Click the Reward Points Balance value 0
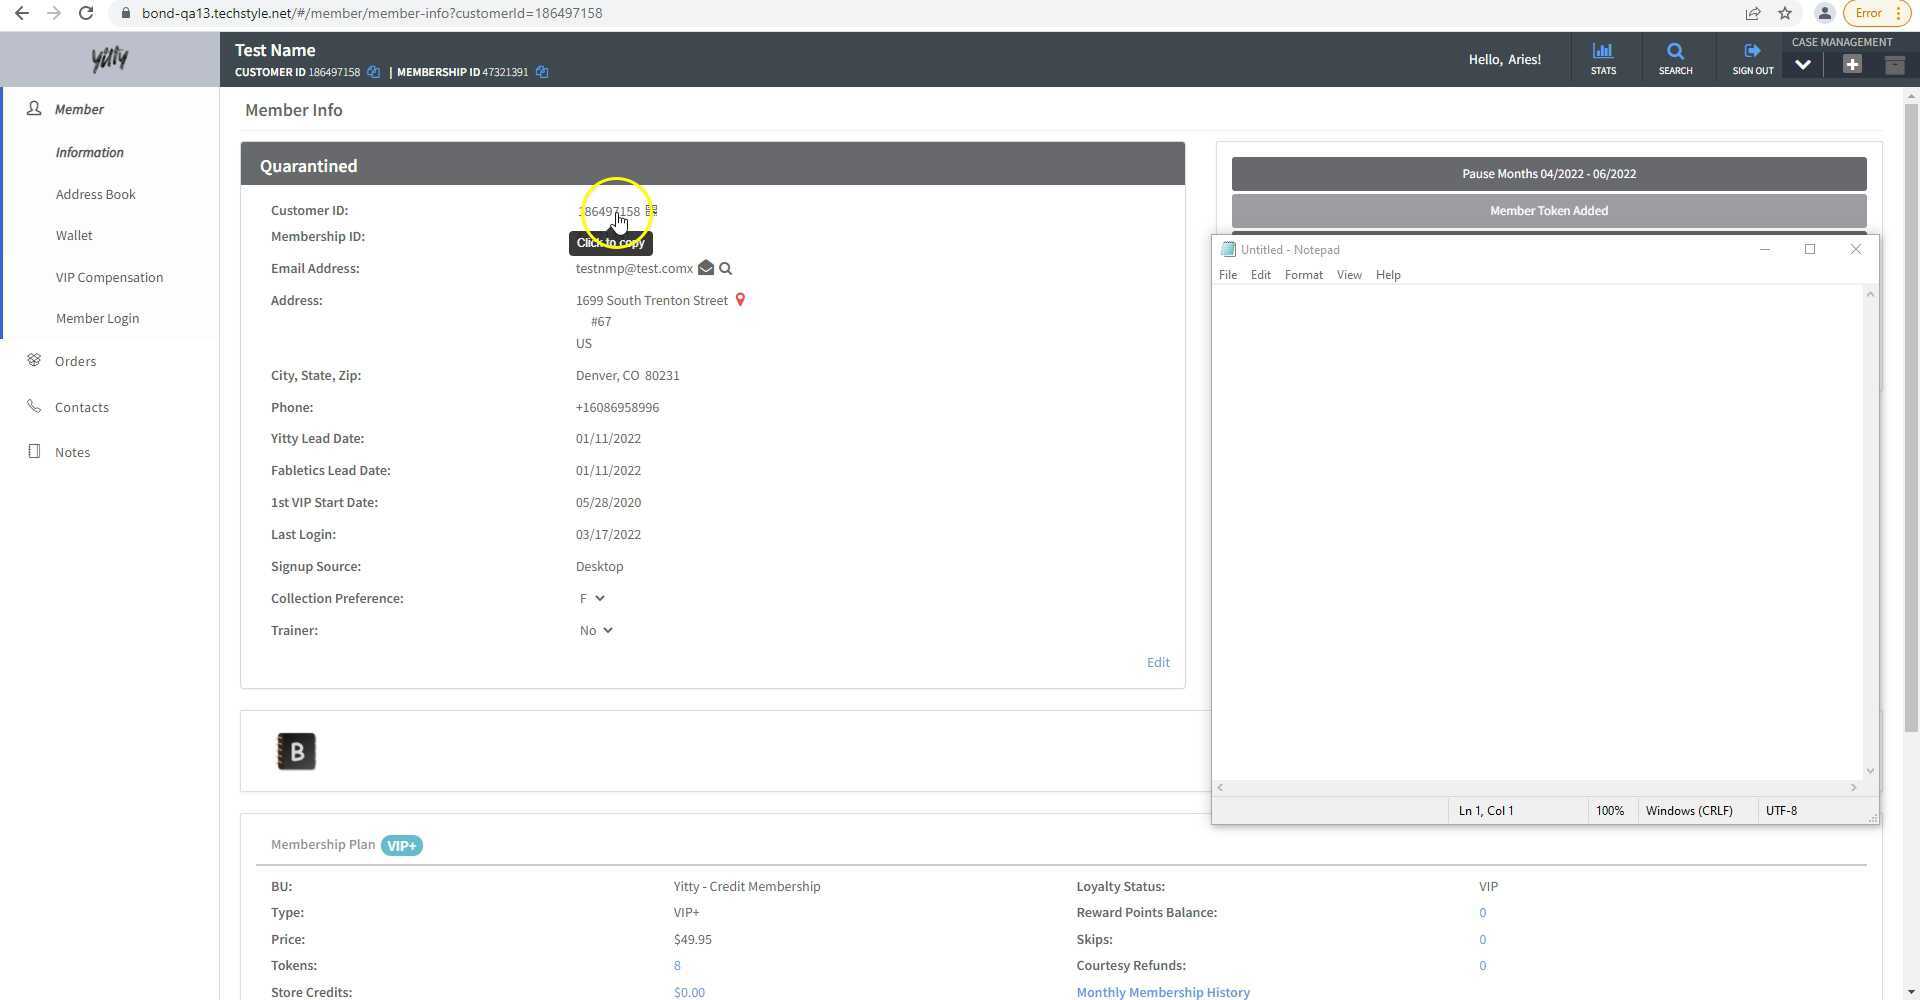The width and height of the screenshot is (1920, 1000). tap(1483, 913)
